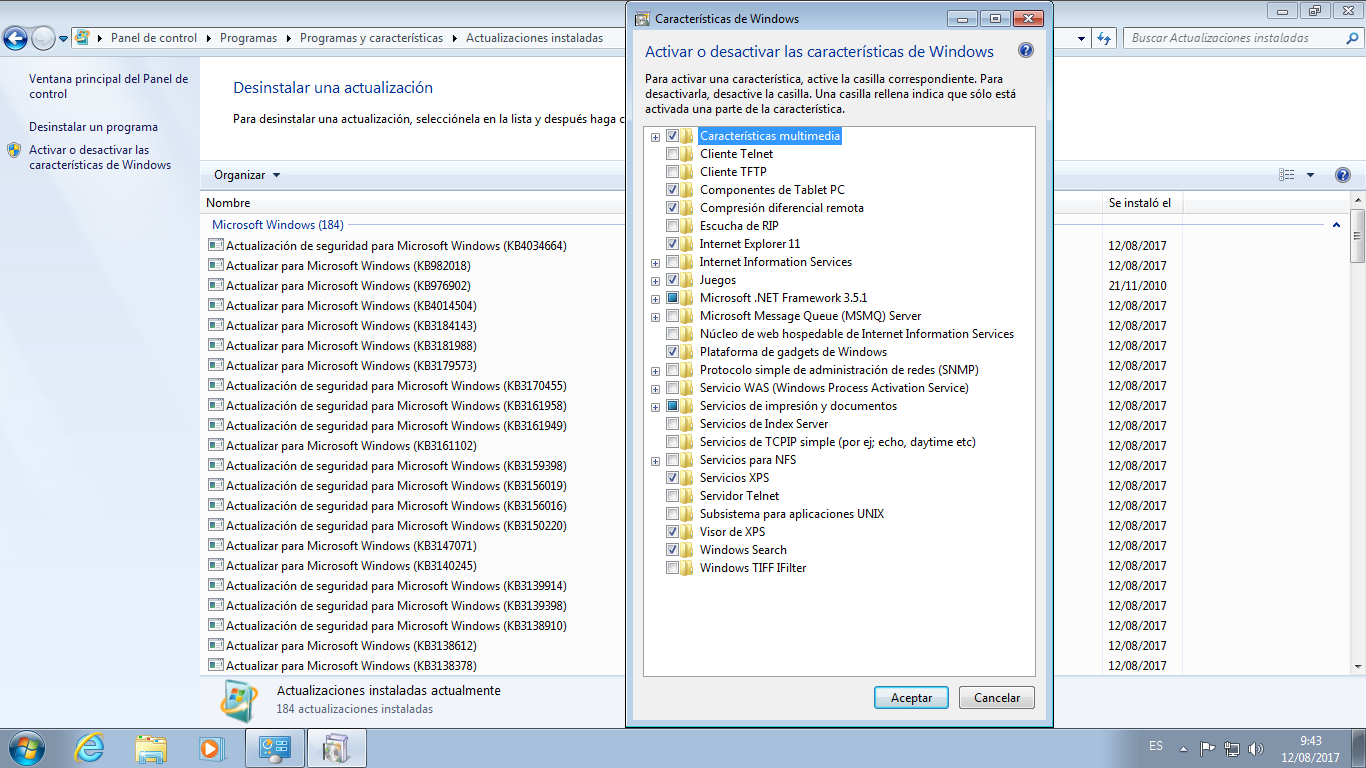1366x768 pixels.
Task: Expand Microsoft .NET Framework 3.5.1 node
Action: pos(655,298)
